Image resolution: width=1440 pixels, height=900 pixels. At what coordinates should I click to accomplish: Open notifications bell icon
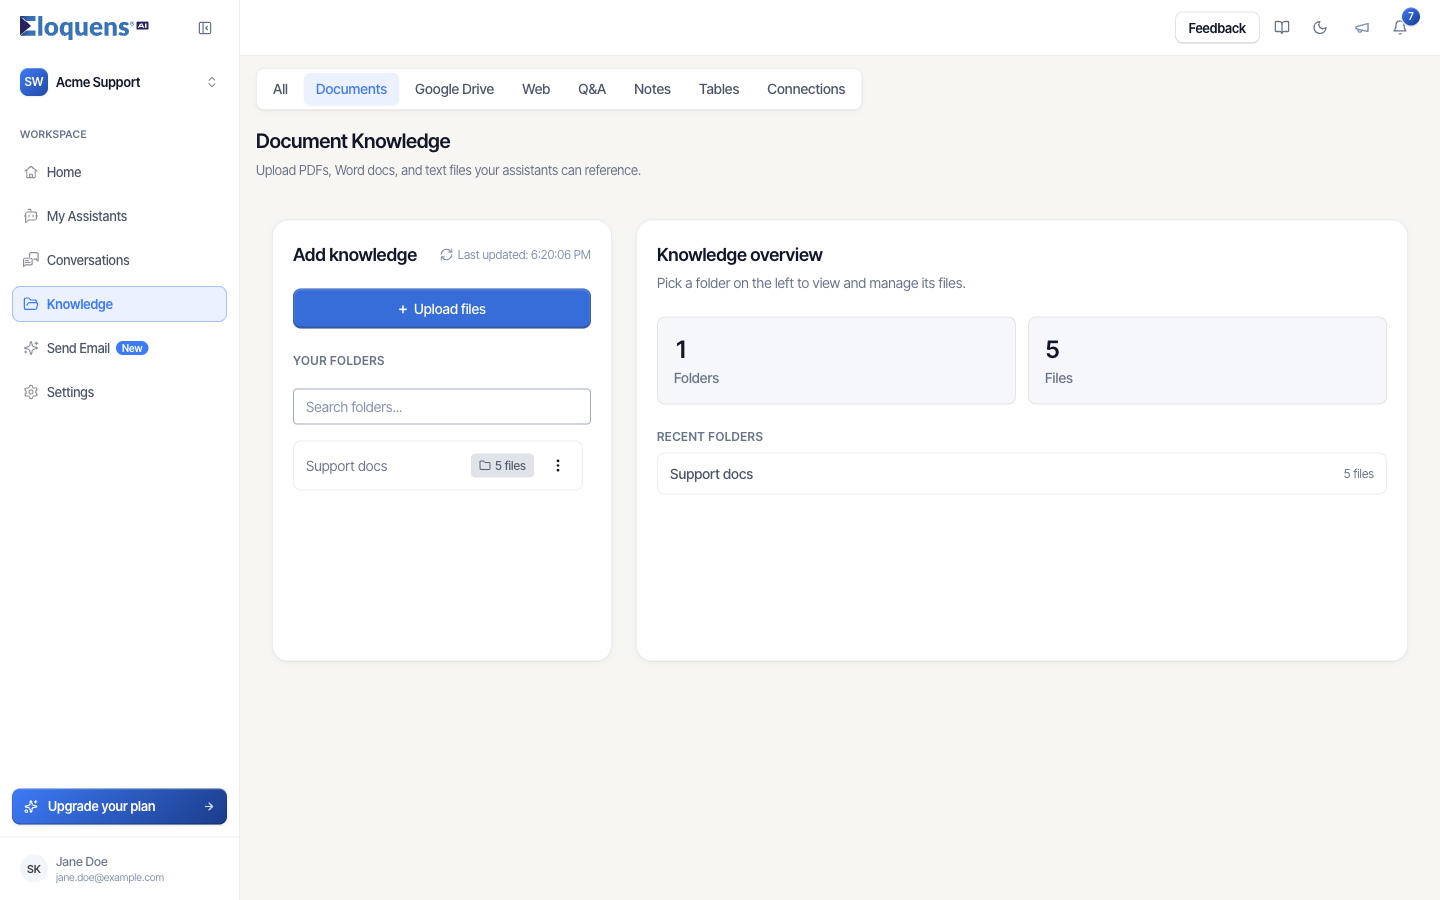(1400, 28)
